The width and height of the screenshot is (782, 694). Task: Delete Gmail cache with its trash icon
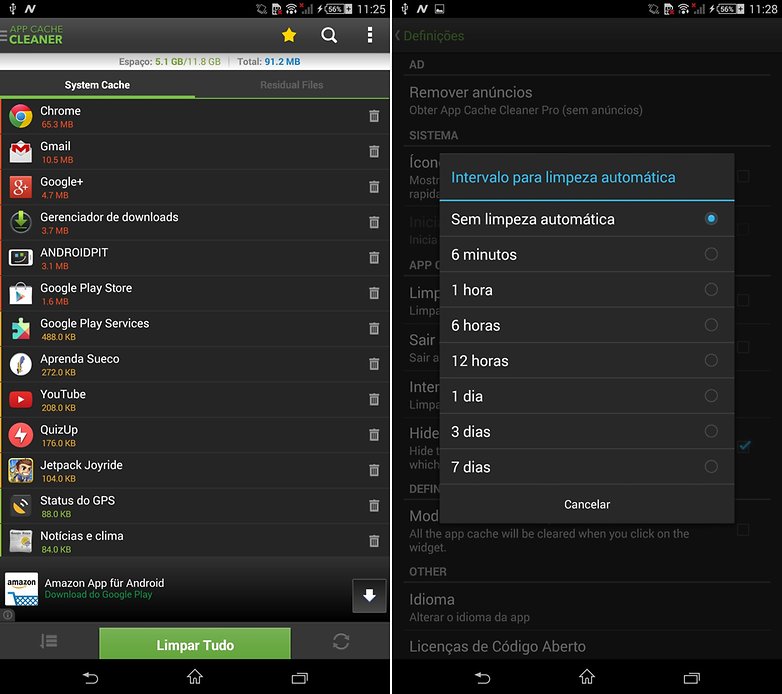pos(374,152)
